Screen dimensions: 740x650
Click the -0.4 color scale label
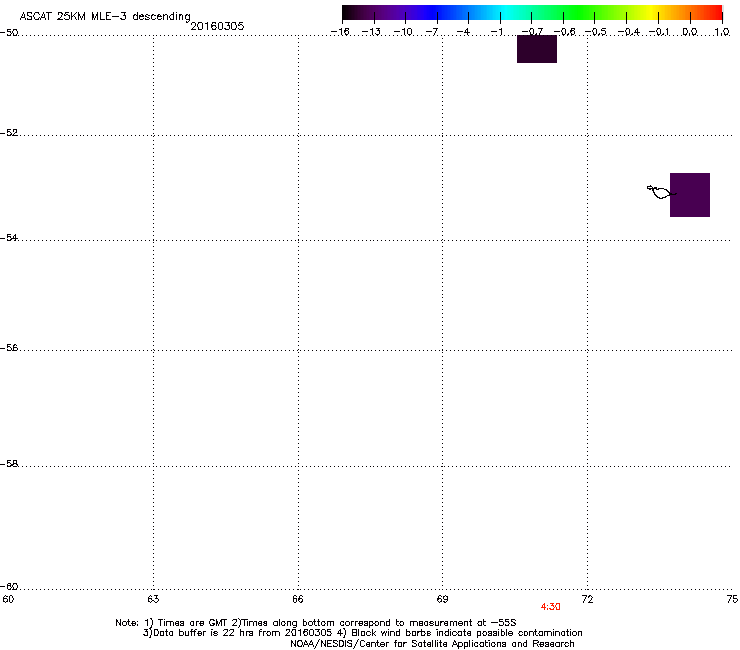click(629, 32)
